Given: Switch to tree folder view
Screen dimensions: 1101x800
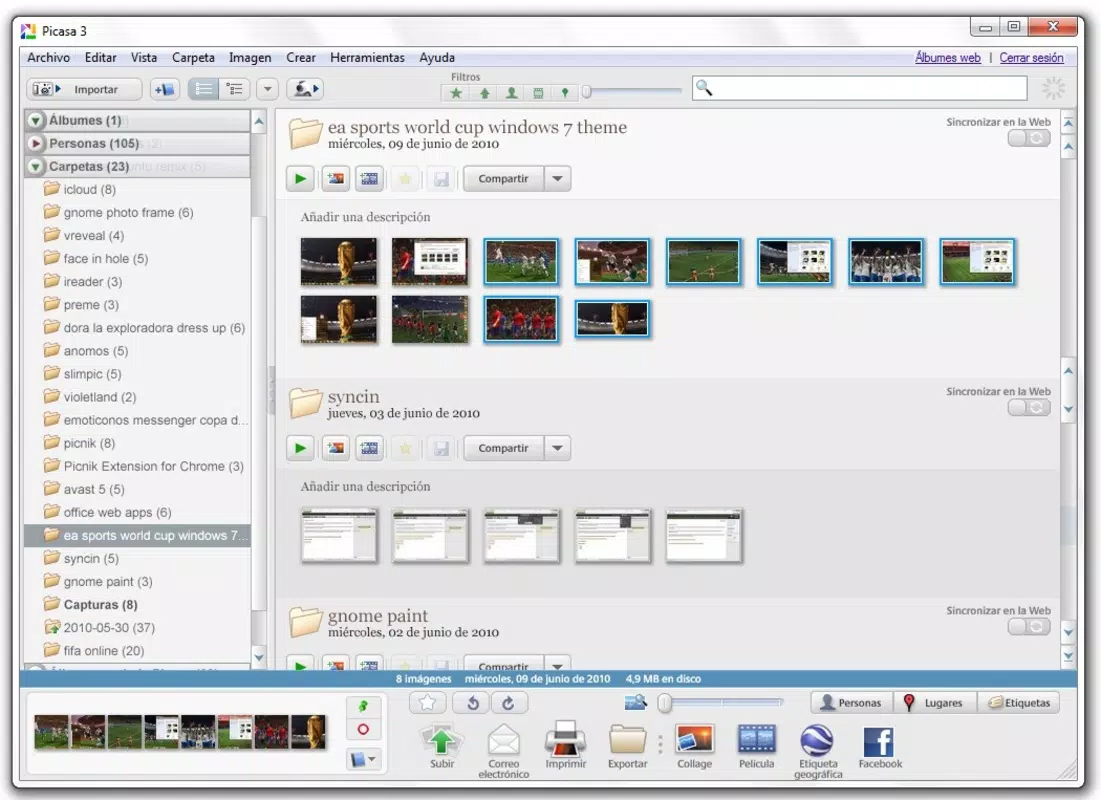Looking at the screenshot, I should [x=235, y=89].
